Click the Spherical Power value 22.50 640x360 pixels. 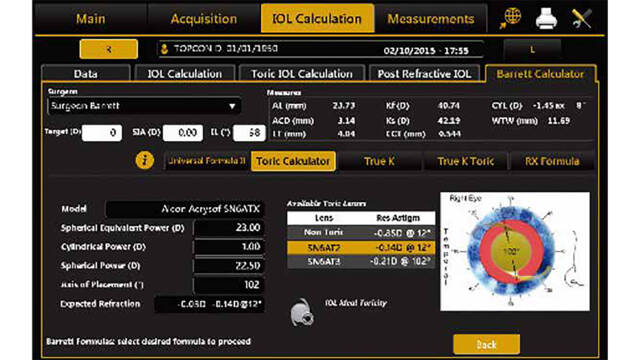pos(229,266)
